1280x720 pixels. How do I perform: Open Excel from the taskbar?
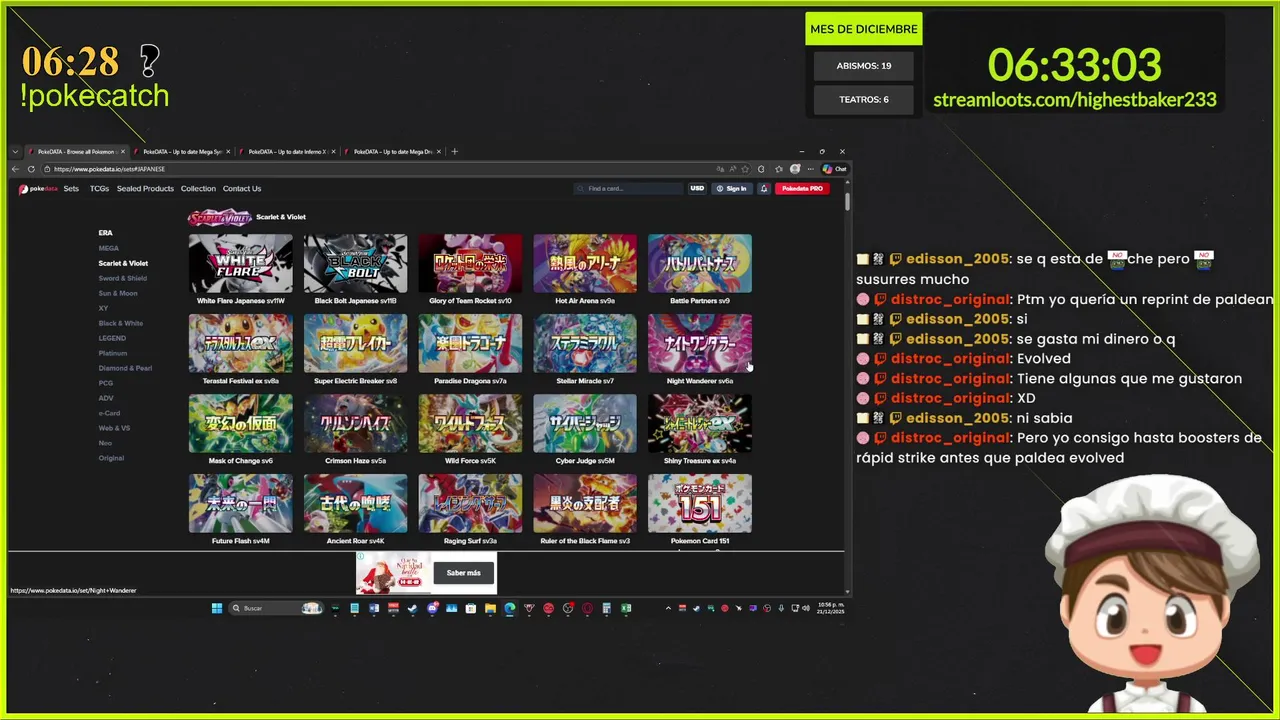[625, 608]
